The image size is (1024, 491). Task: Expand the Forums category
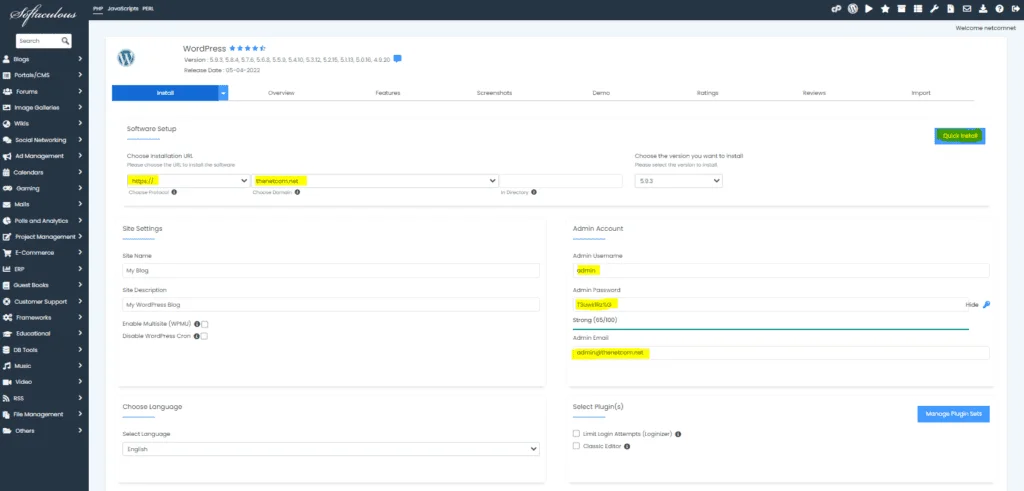pos(80,91)
